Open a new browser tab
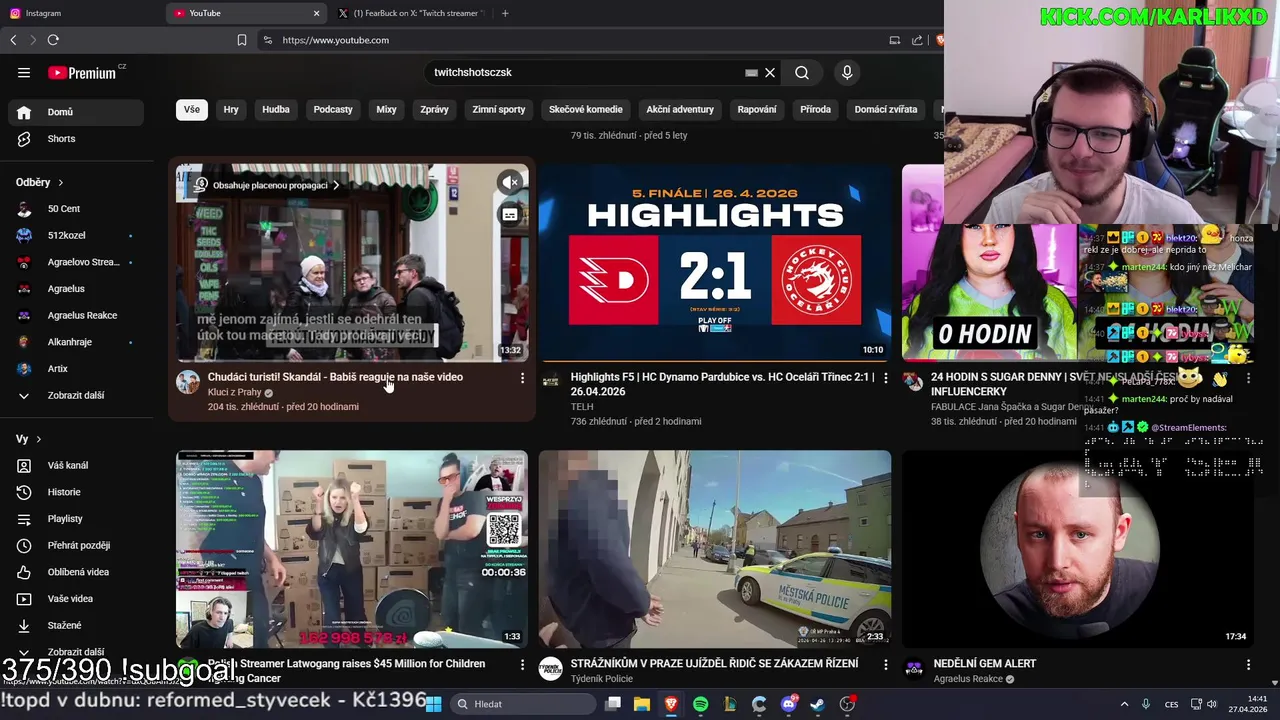This screenshot has width=1280, height=720. point(505,13)
